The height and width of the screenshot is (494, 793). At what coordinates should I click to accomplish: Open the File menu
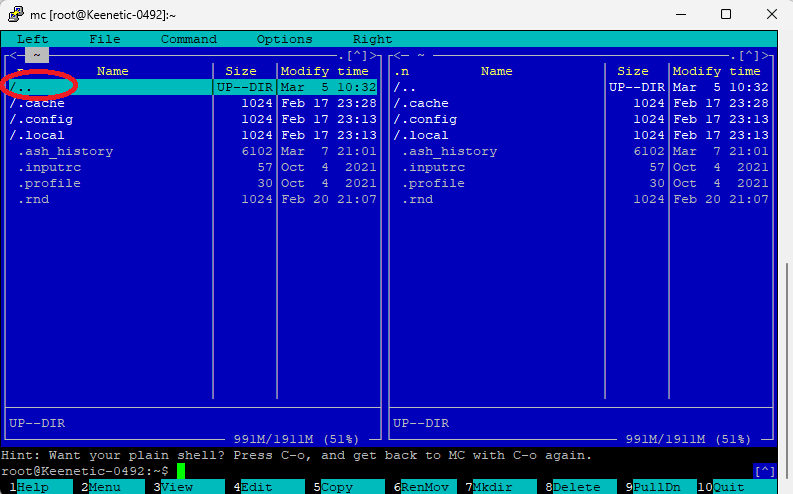[x=105, y=39]
